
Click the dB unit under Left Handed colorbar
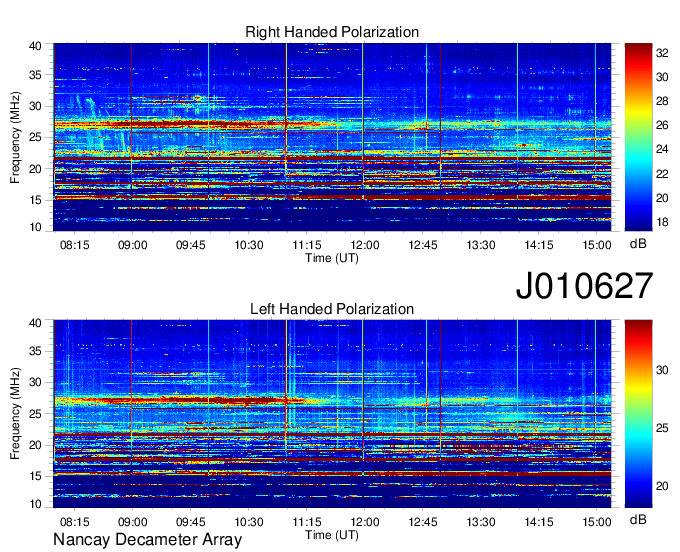coord(638,519)
